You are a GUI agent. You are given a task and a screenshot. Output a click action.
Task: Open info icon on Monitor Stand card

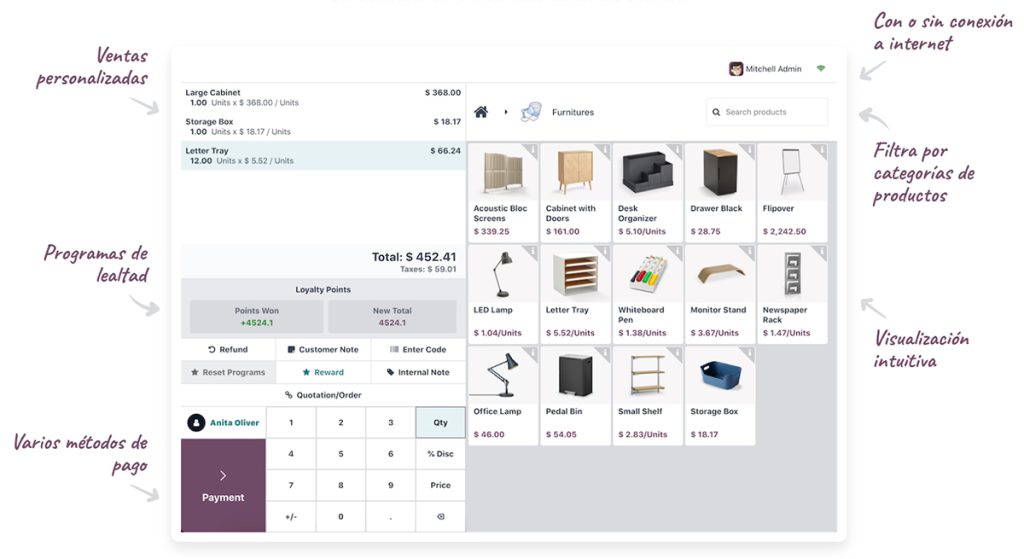point(749,252)
